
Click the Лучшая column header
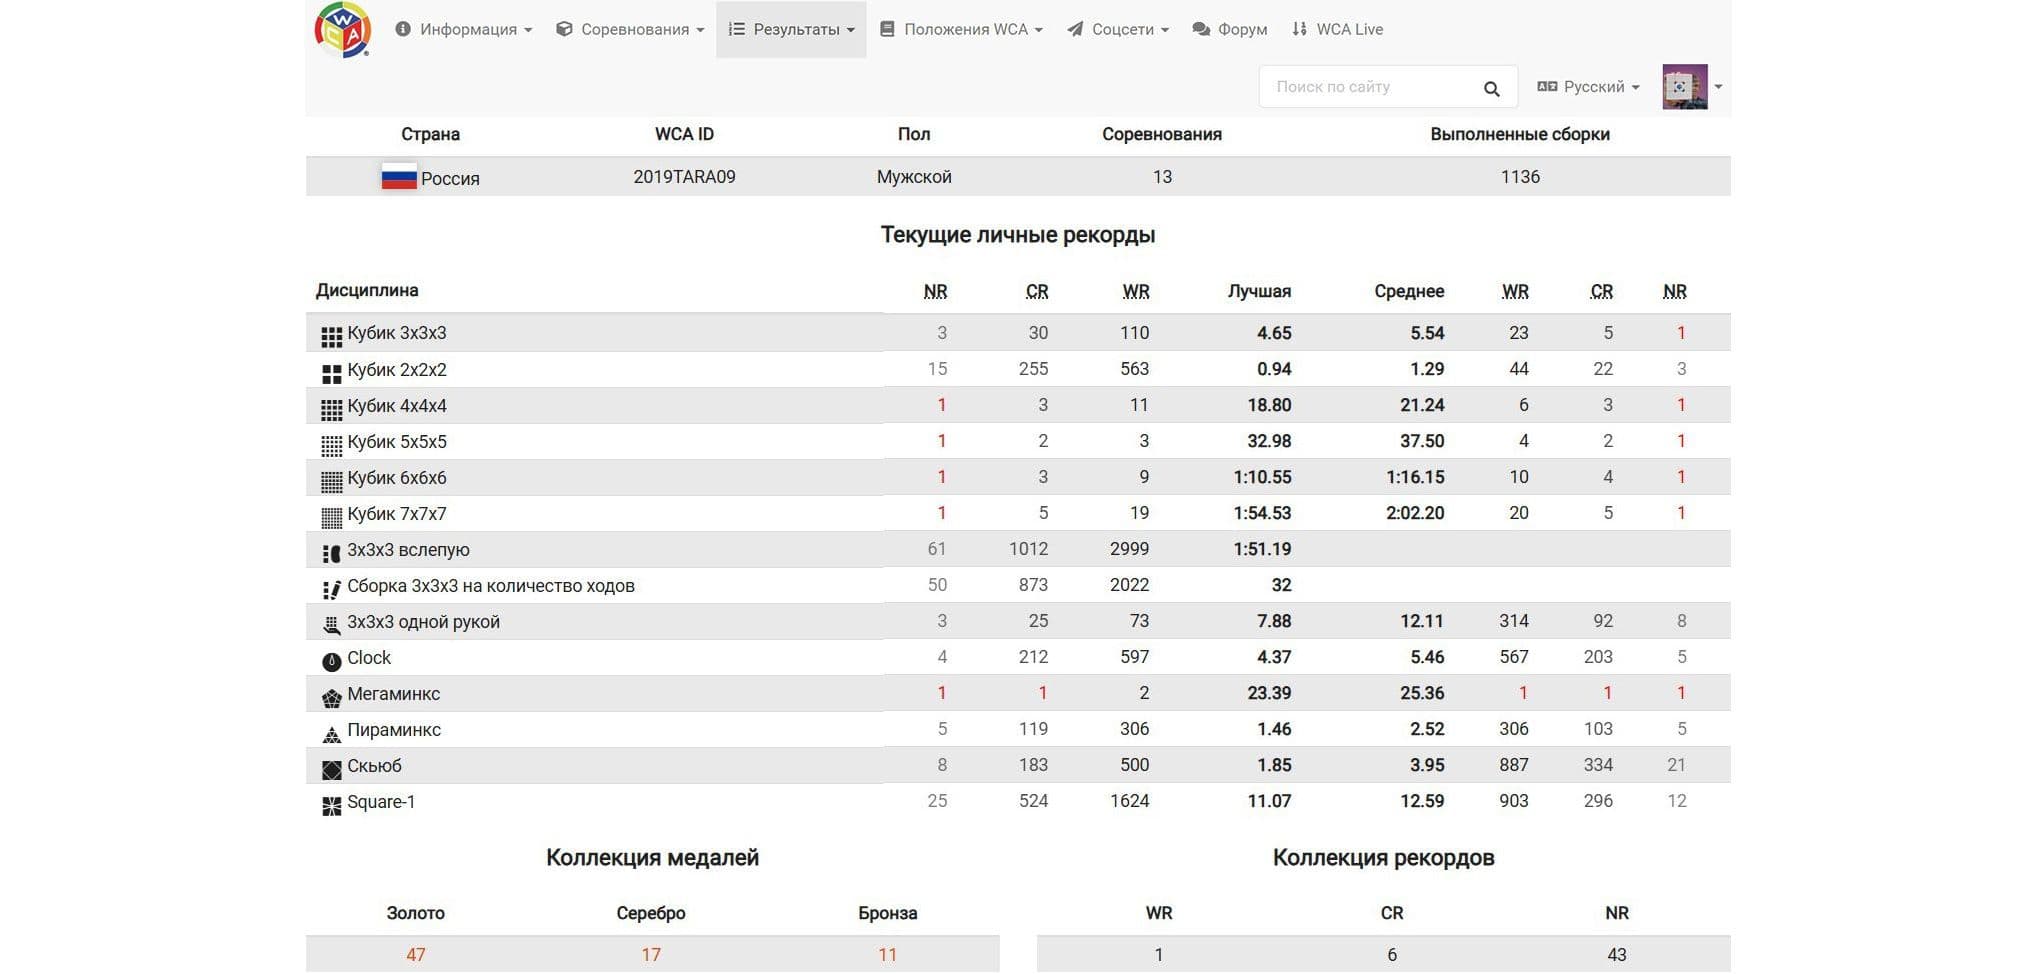pos(1259,291)
